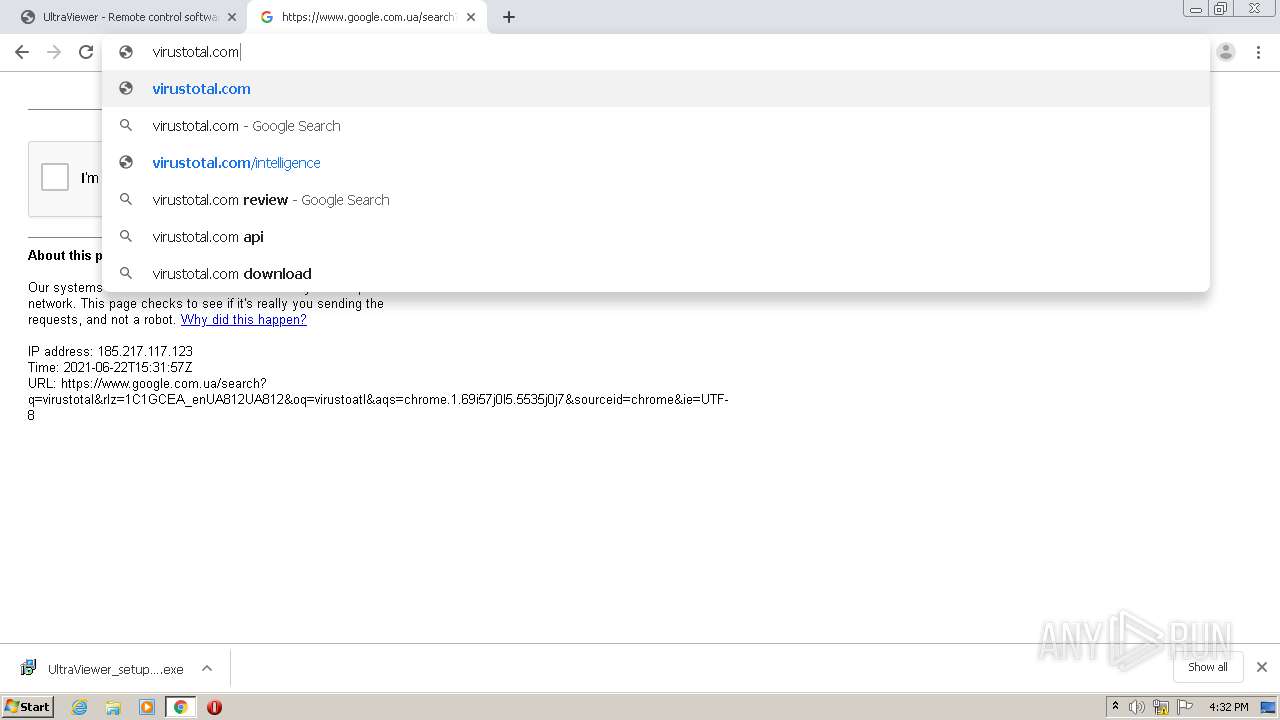
Task: Click the IP address 185.217.117.123 text
Action: (x=110, y=352)
